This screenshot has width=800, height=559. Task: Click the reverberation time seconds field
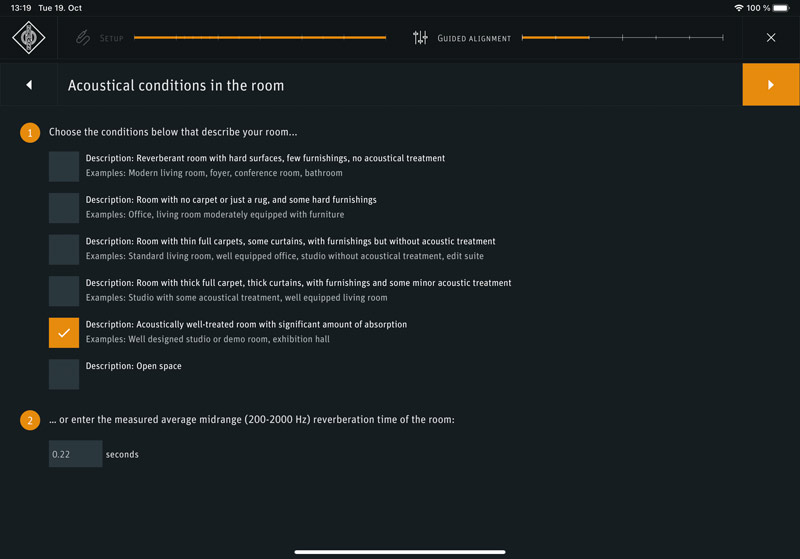pos(76,454)
